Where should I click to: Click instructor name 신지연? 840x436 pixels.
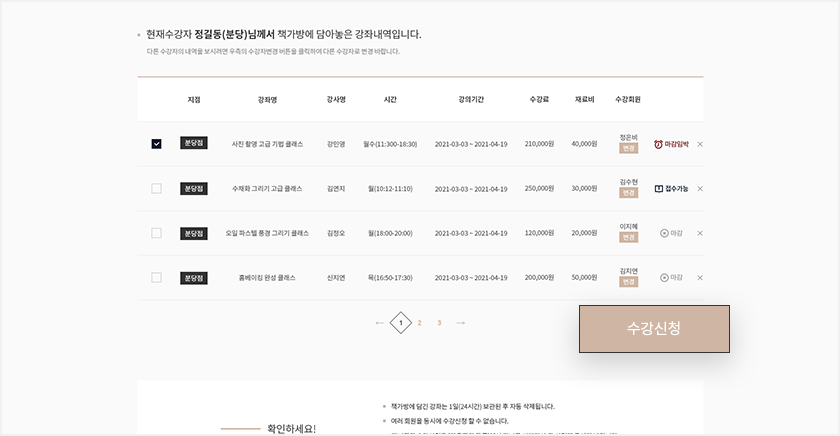336,277
